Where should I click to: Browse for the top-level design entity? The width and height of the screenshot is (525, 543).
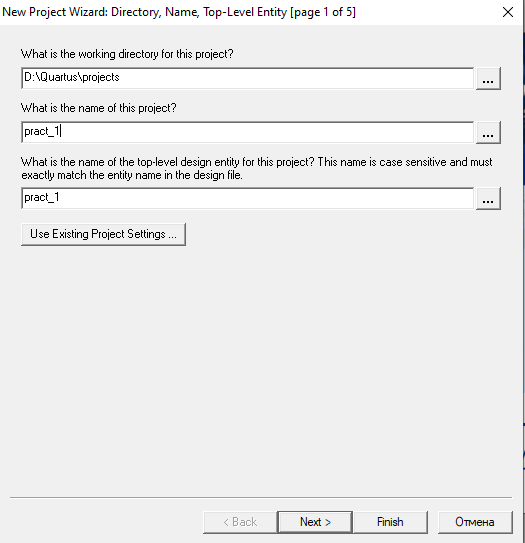[x=488, y=198]
